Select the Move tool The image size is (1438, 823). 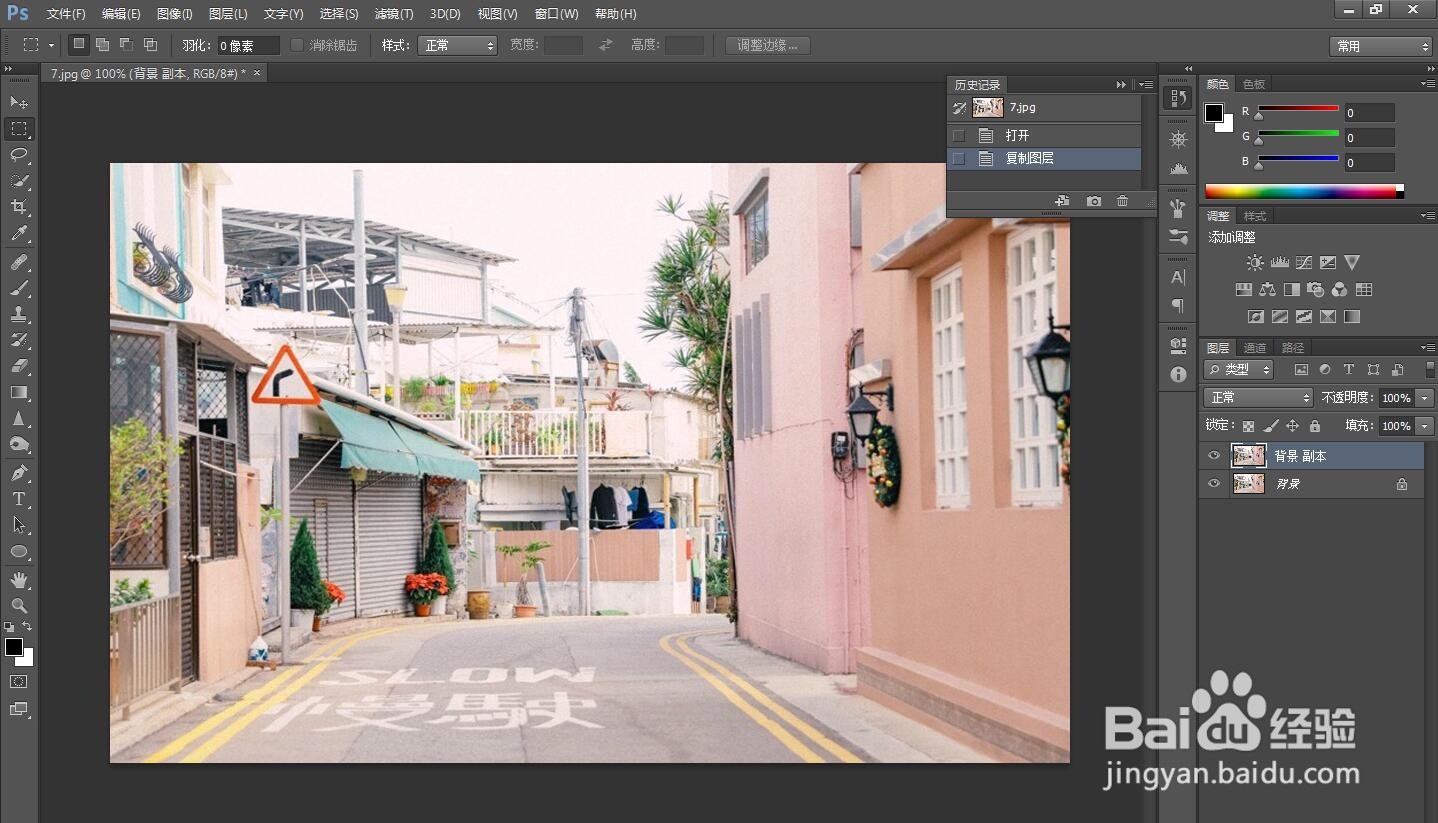tap(19, 102)
